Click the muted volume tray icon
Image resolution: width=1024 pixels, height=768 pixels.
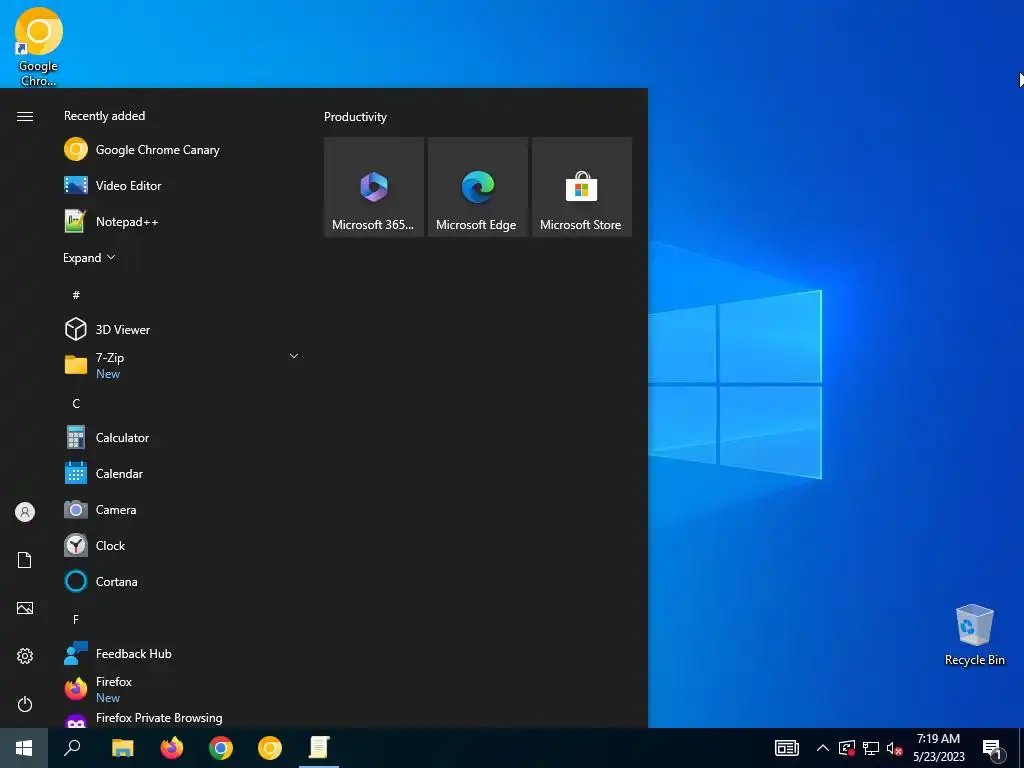[894, 748]
